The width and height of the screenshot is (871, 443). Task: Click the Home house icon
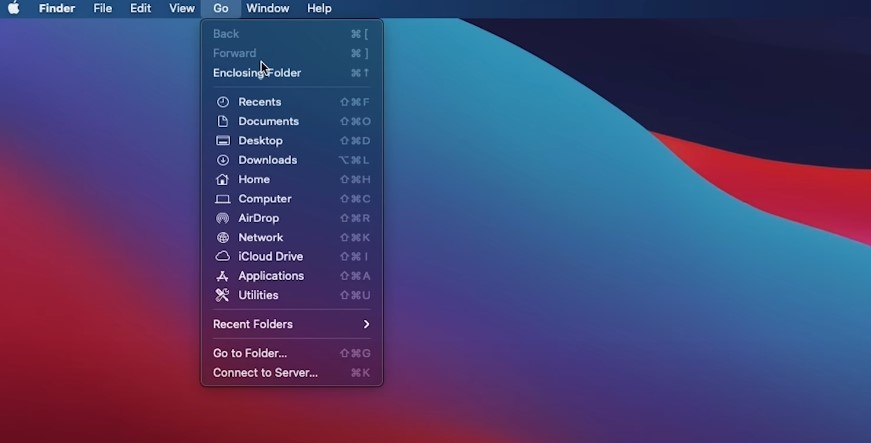click(x=223, y=179)
